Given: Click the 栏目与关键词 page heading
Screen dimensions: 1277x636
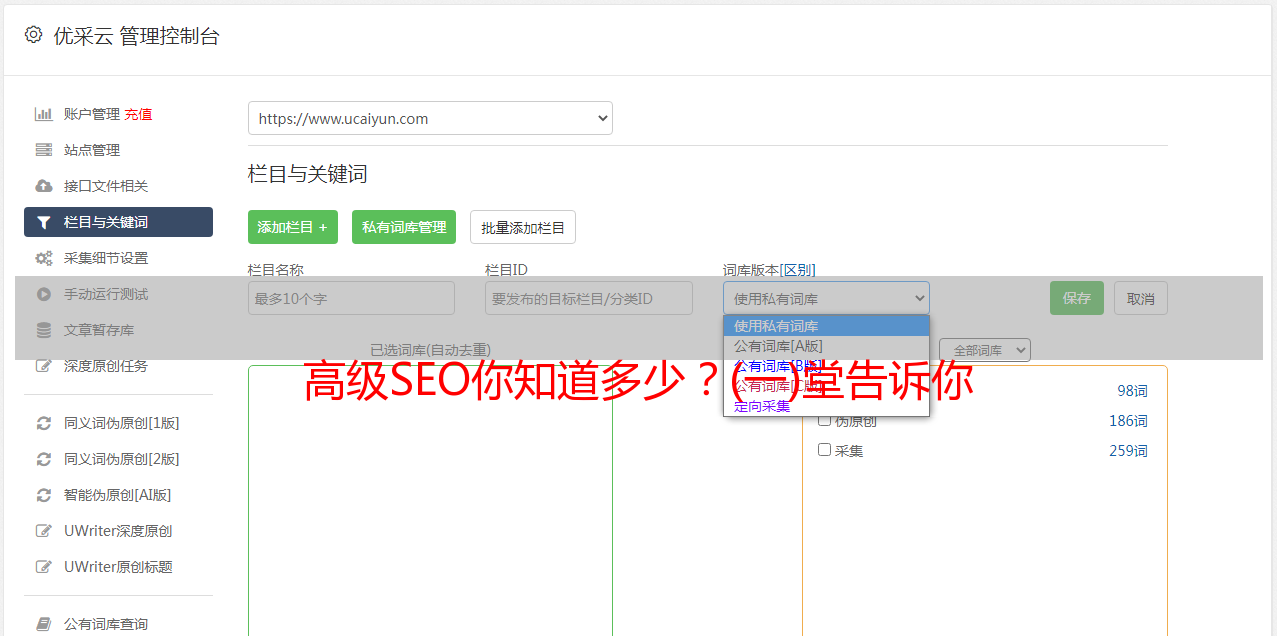Looking at the screenshot, I should [307, 174].
